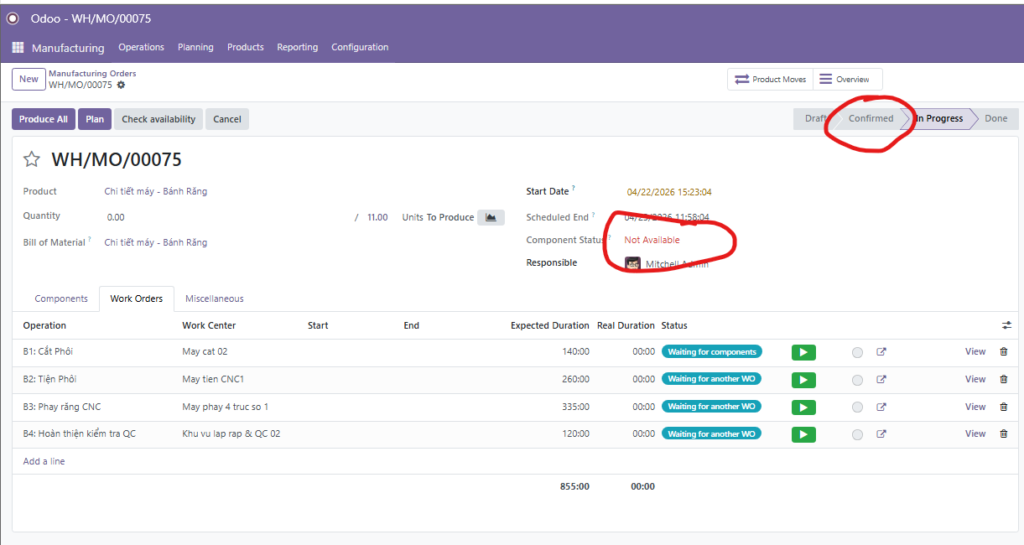Click the gear icon beside WH/MO/00075 breadcrumb

click(x=121, y=85)
